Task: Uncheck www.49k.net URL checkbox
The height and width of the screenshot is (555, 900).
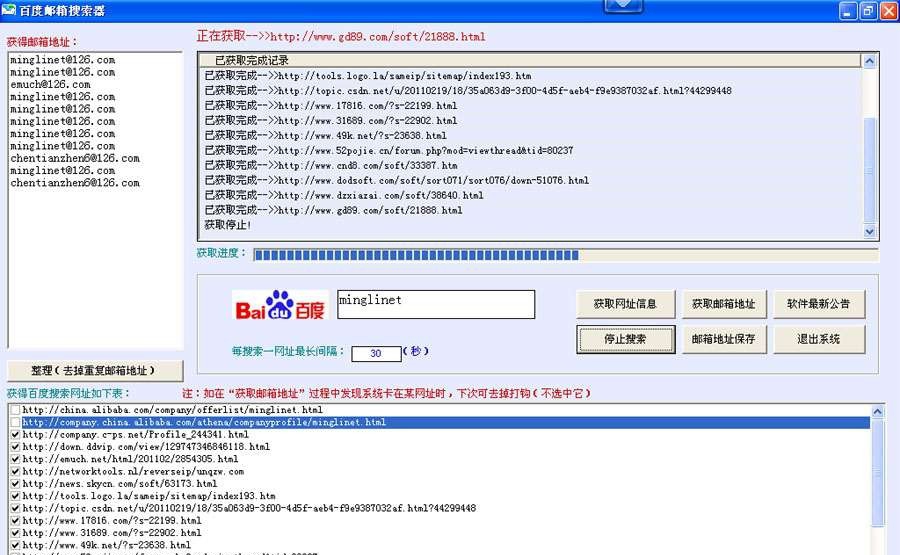Action: click(15, 545)
